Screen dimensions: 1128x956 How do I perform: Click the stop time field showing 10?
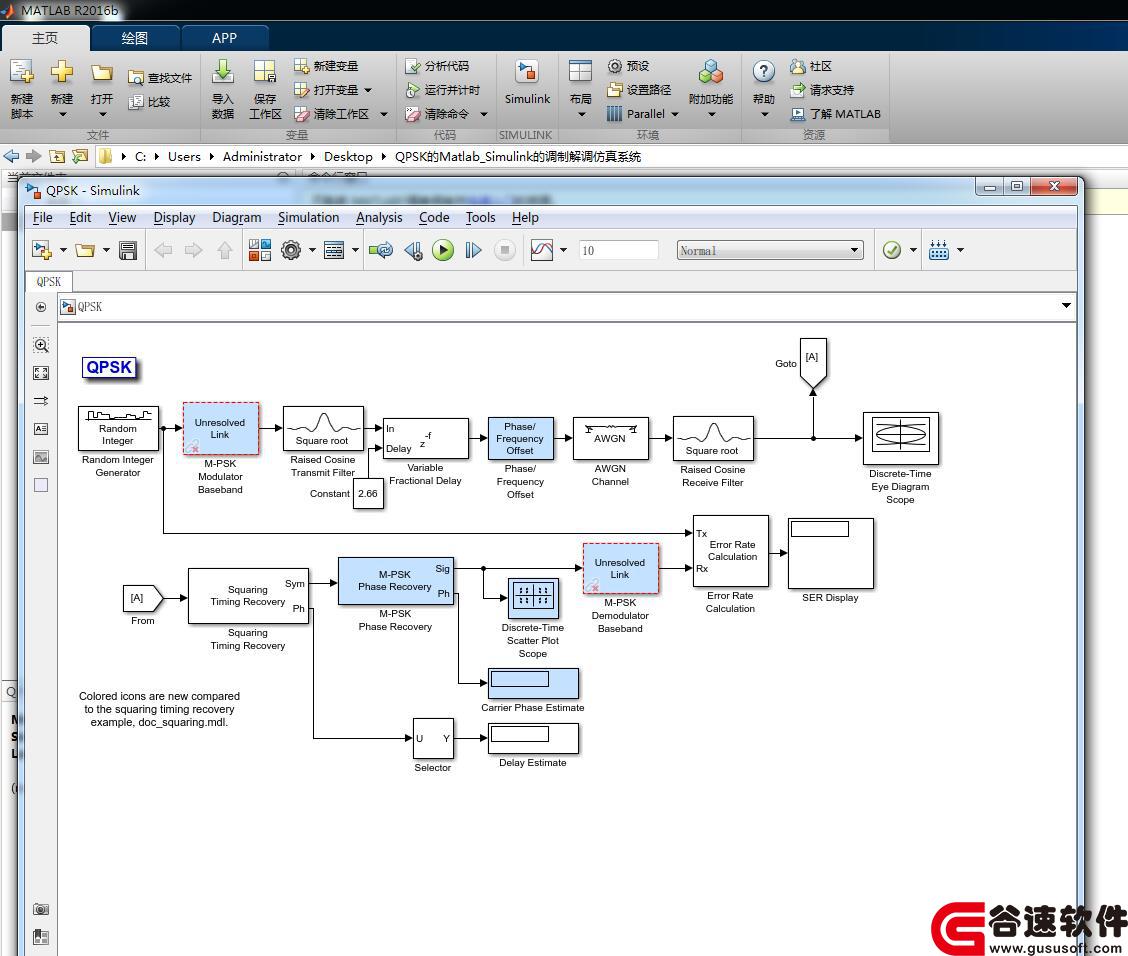point(619,250)
